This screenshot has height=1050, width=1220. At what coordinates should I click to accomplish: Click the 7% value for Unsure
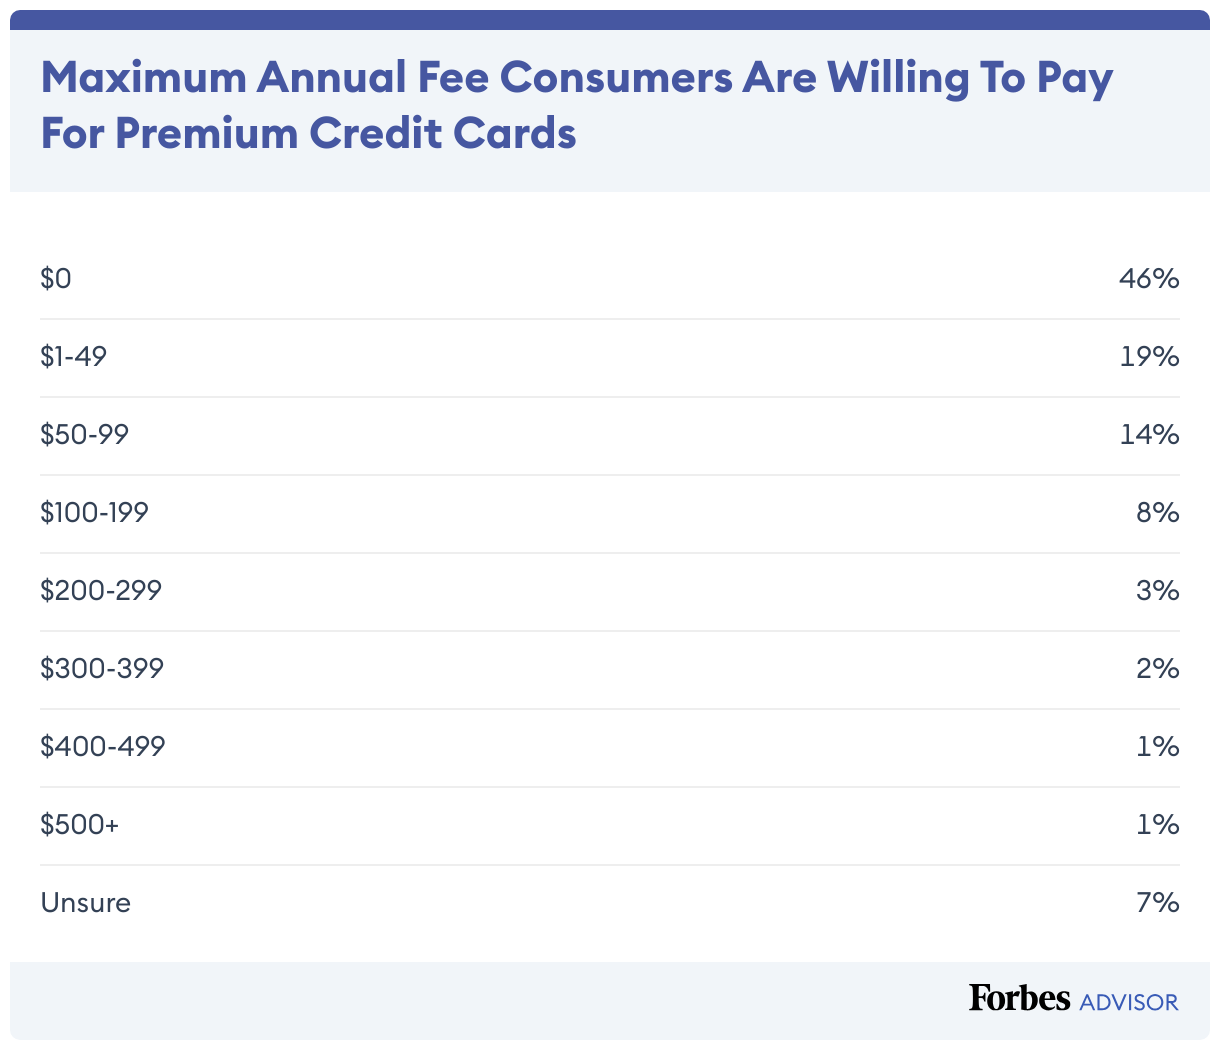click(x=1158, y=903)
